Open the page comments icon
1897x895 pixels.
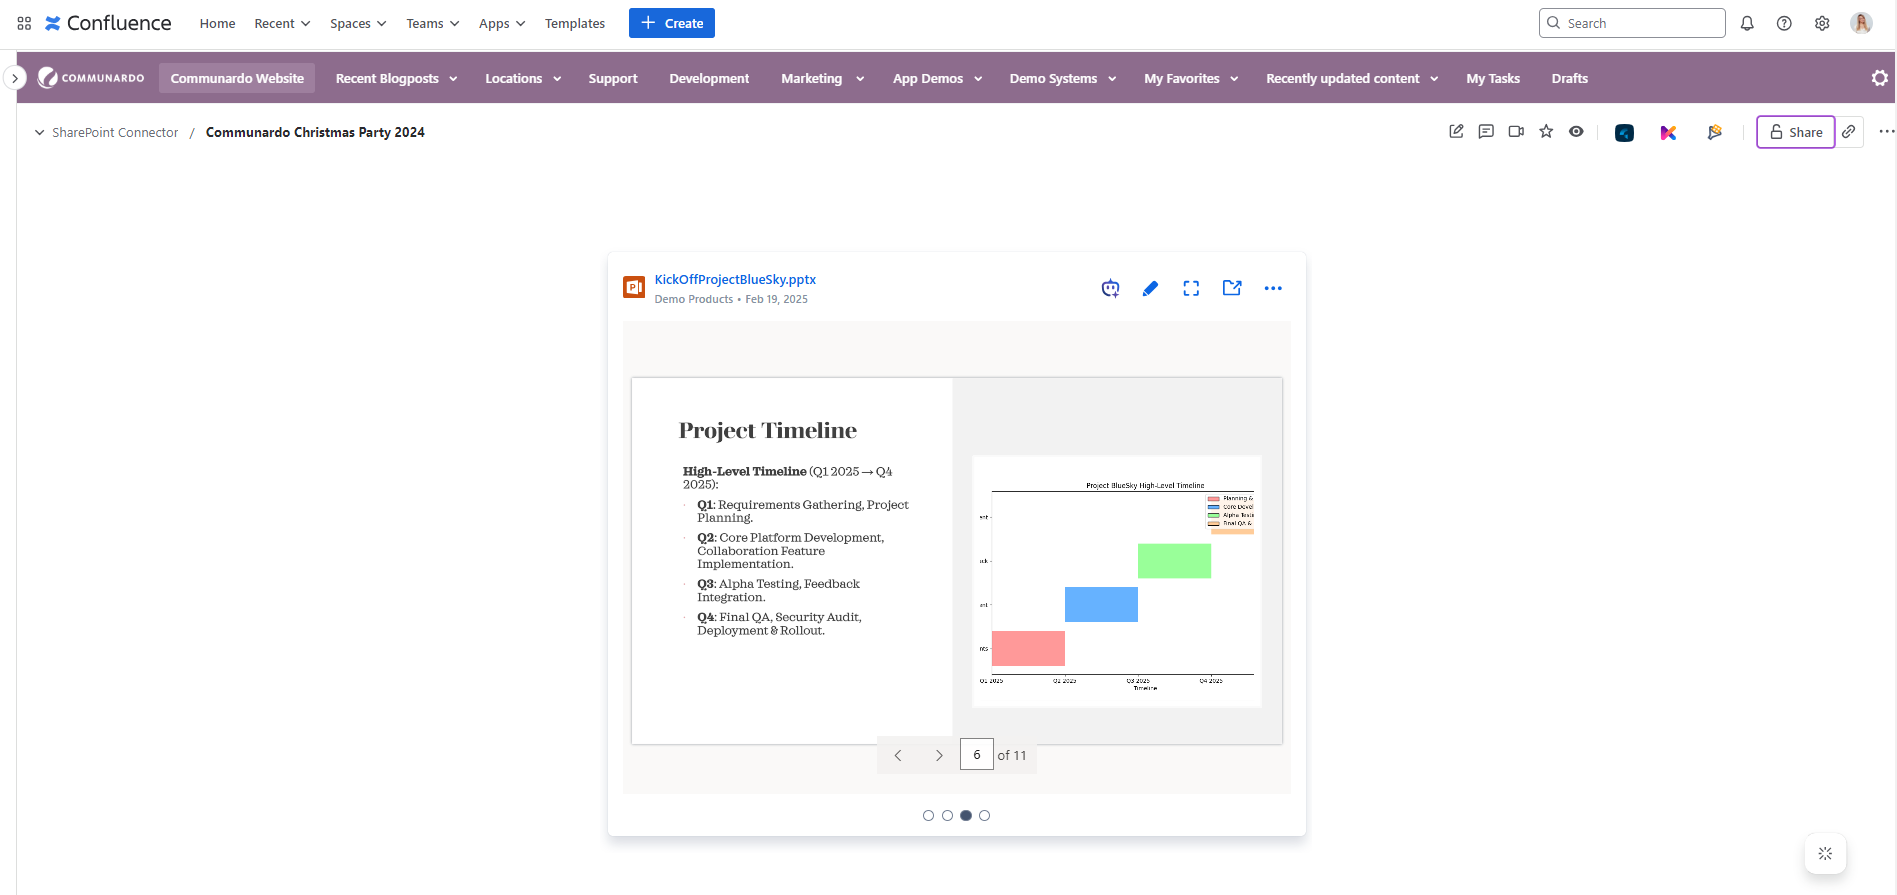[x=1486, y=132]
